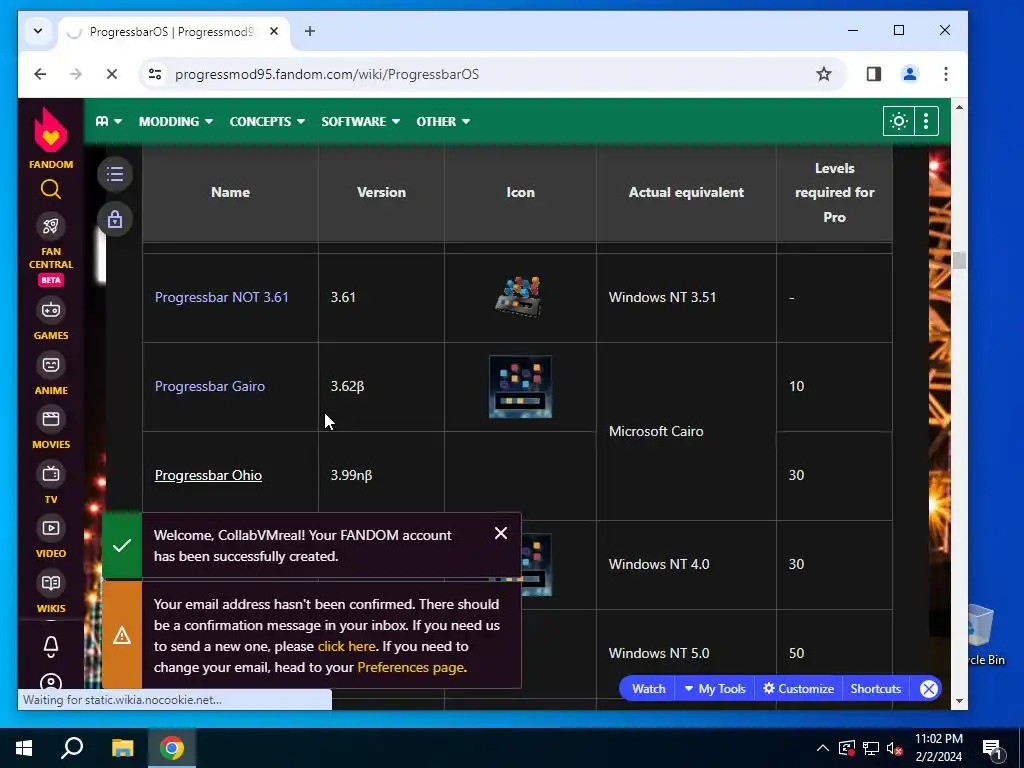Expand the Modding menu

click(x=176, y=121)
